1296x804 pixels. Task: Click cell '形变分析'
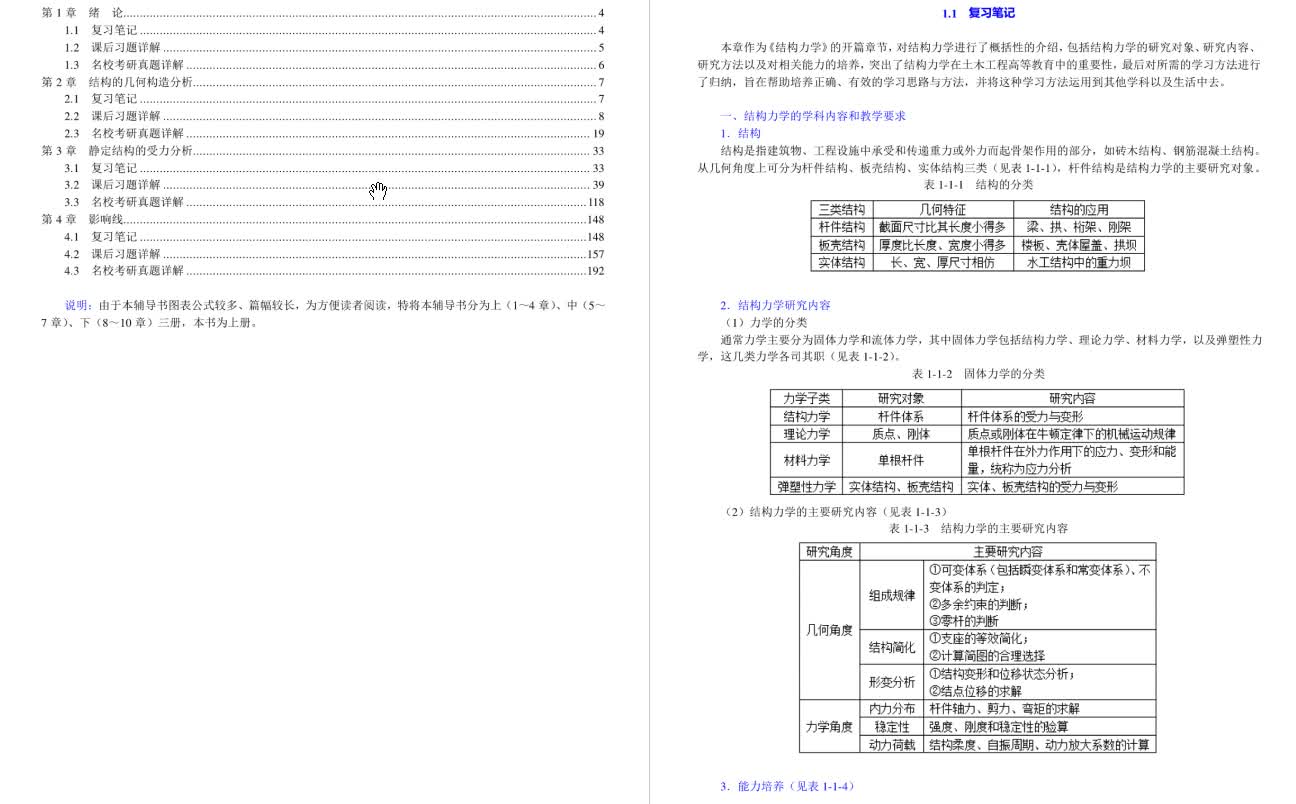click(x=892, y=682)
